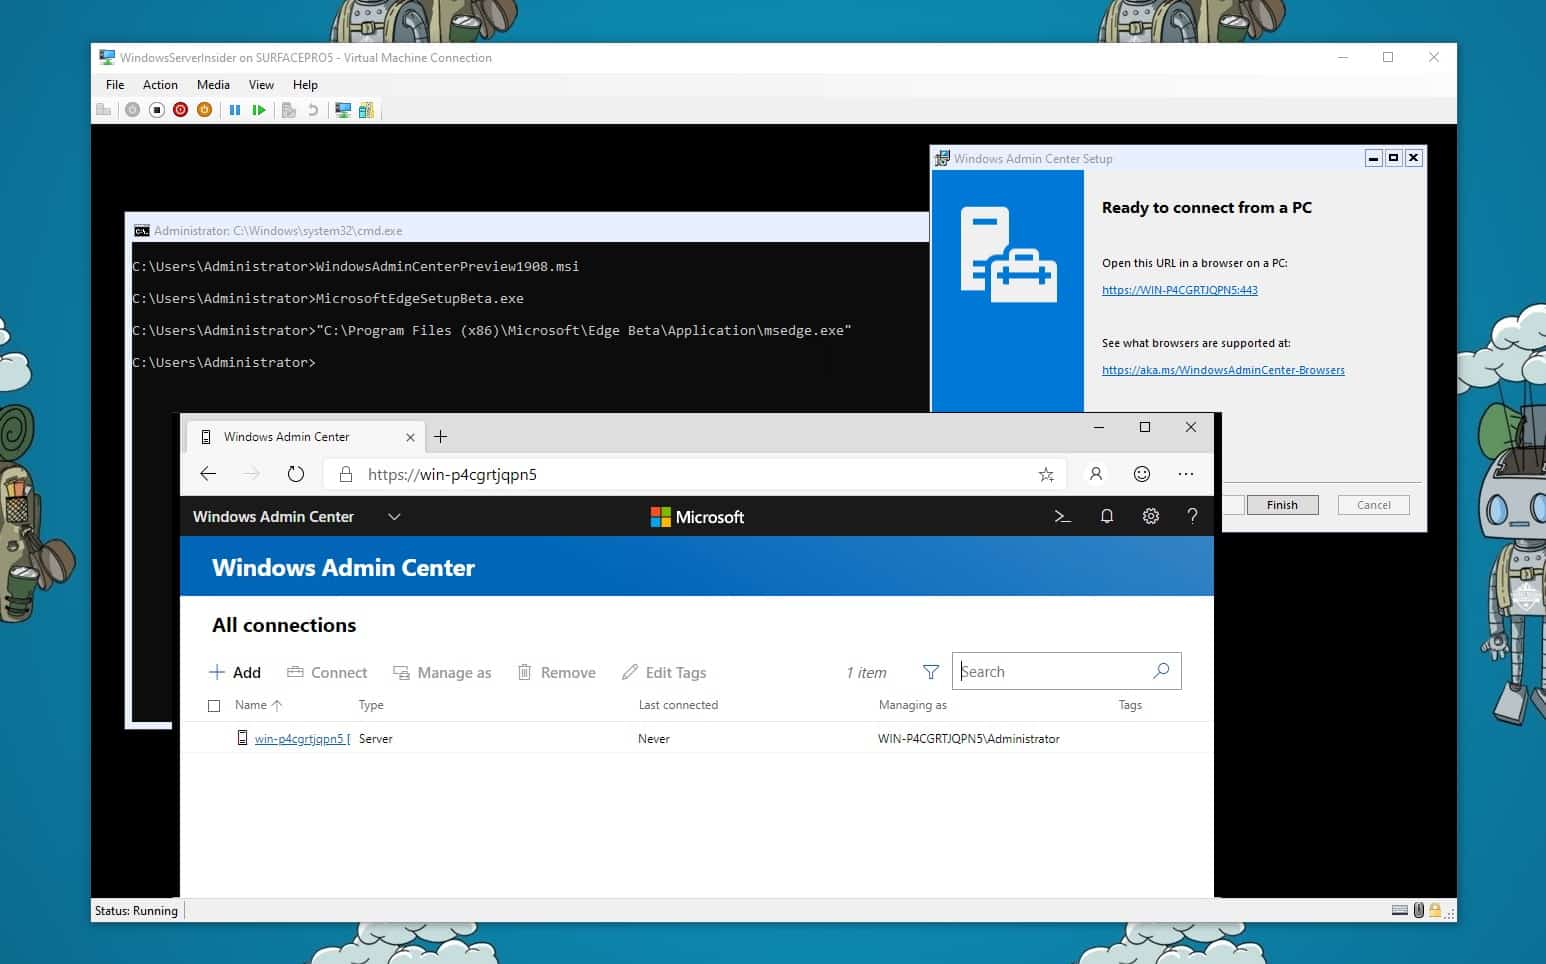
Task: Click the green Reset toolbar icon
Action: (259, 110)
